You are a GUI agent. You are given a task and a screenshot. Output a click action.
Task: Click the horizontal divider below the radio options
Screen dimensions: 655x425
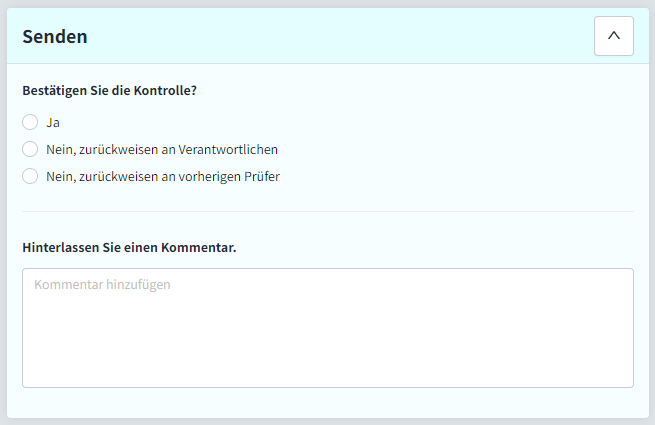328,211
